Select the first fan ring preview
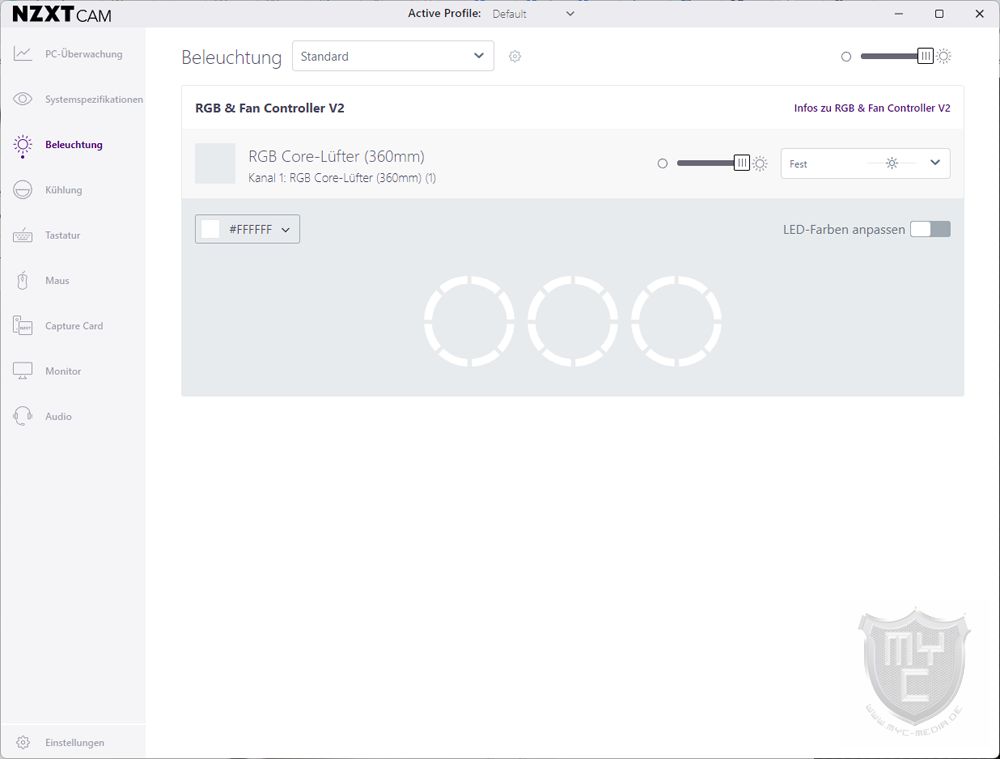 point(469,321)
